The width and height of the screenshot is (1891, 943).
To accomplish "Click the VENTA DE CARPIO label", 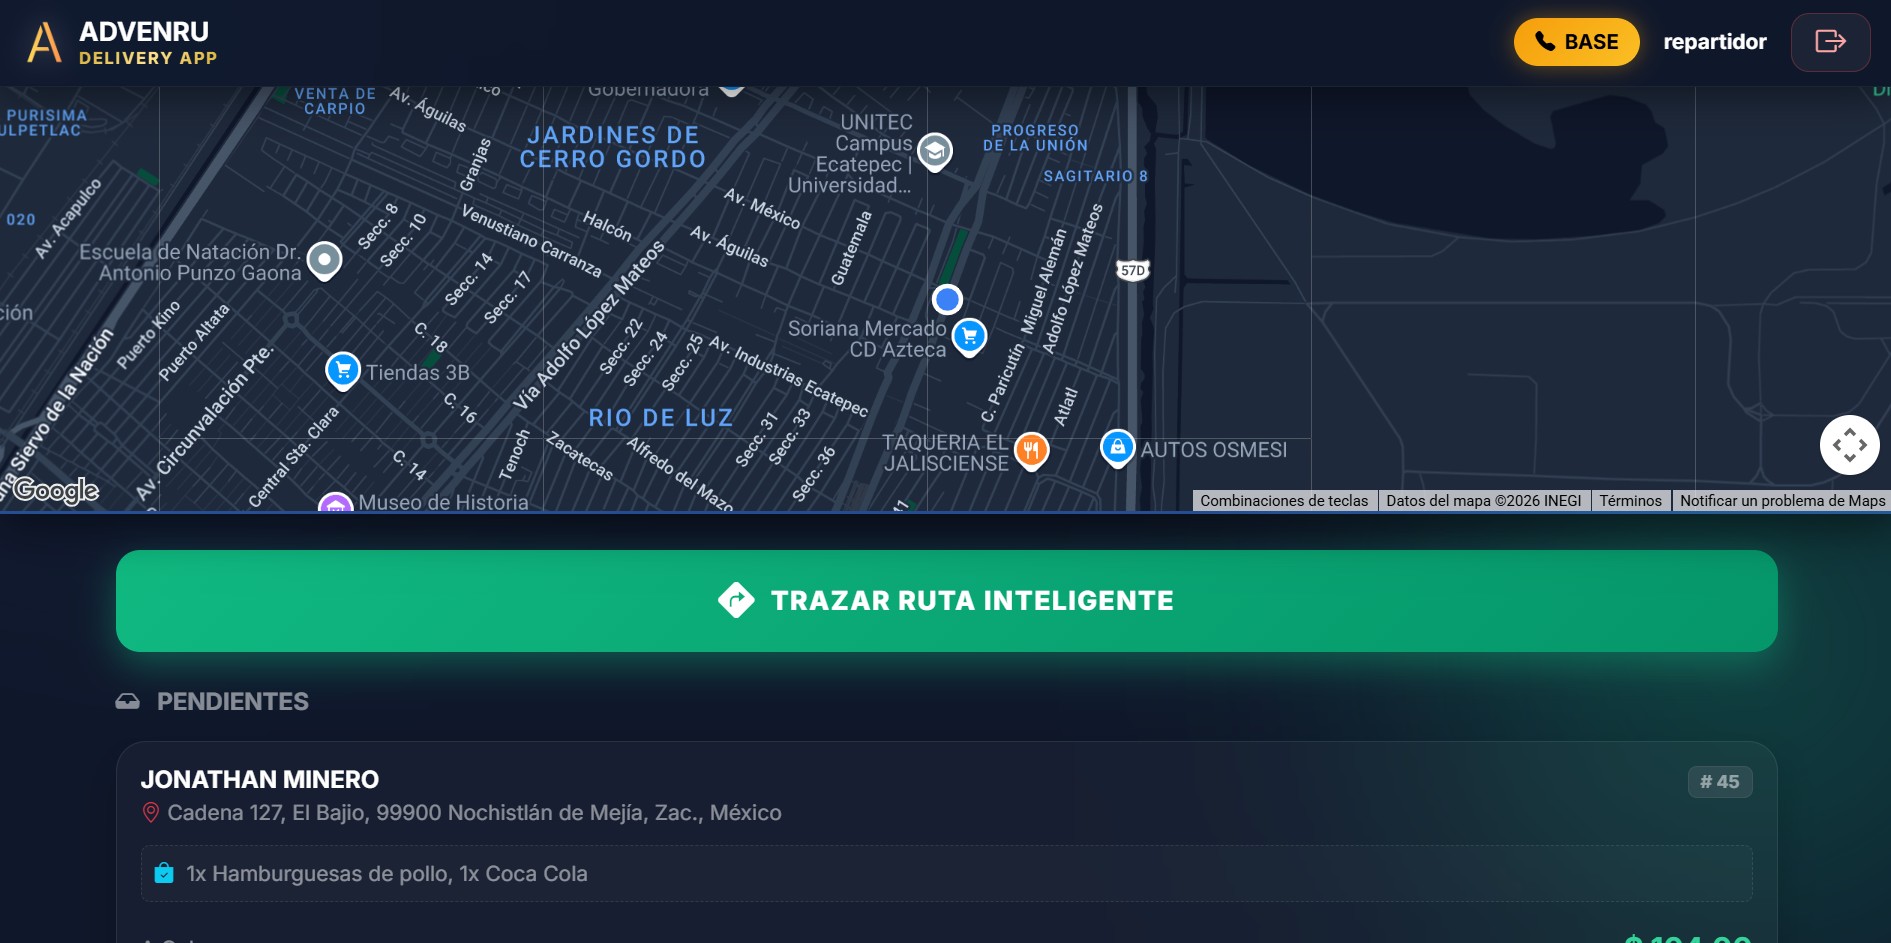I will point(335,101).
